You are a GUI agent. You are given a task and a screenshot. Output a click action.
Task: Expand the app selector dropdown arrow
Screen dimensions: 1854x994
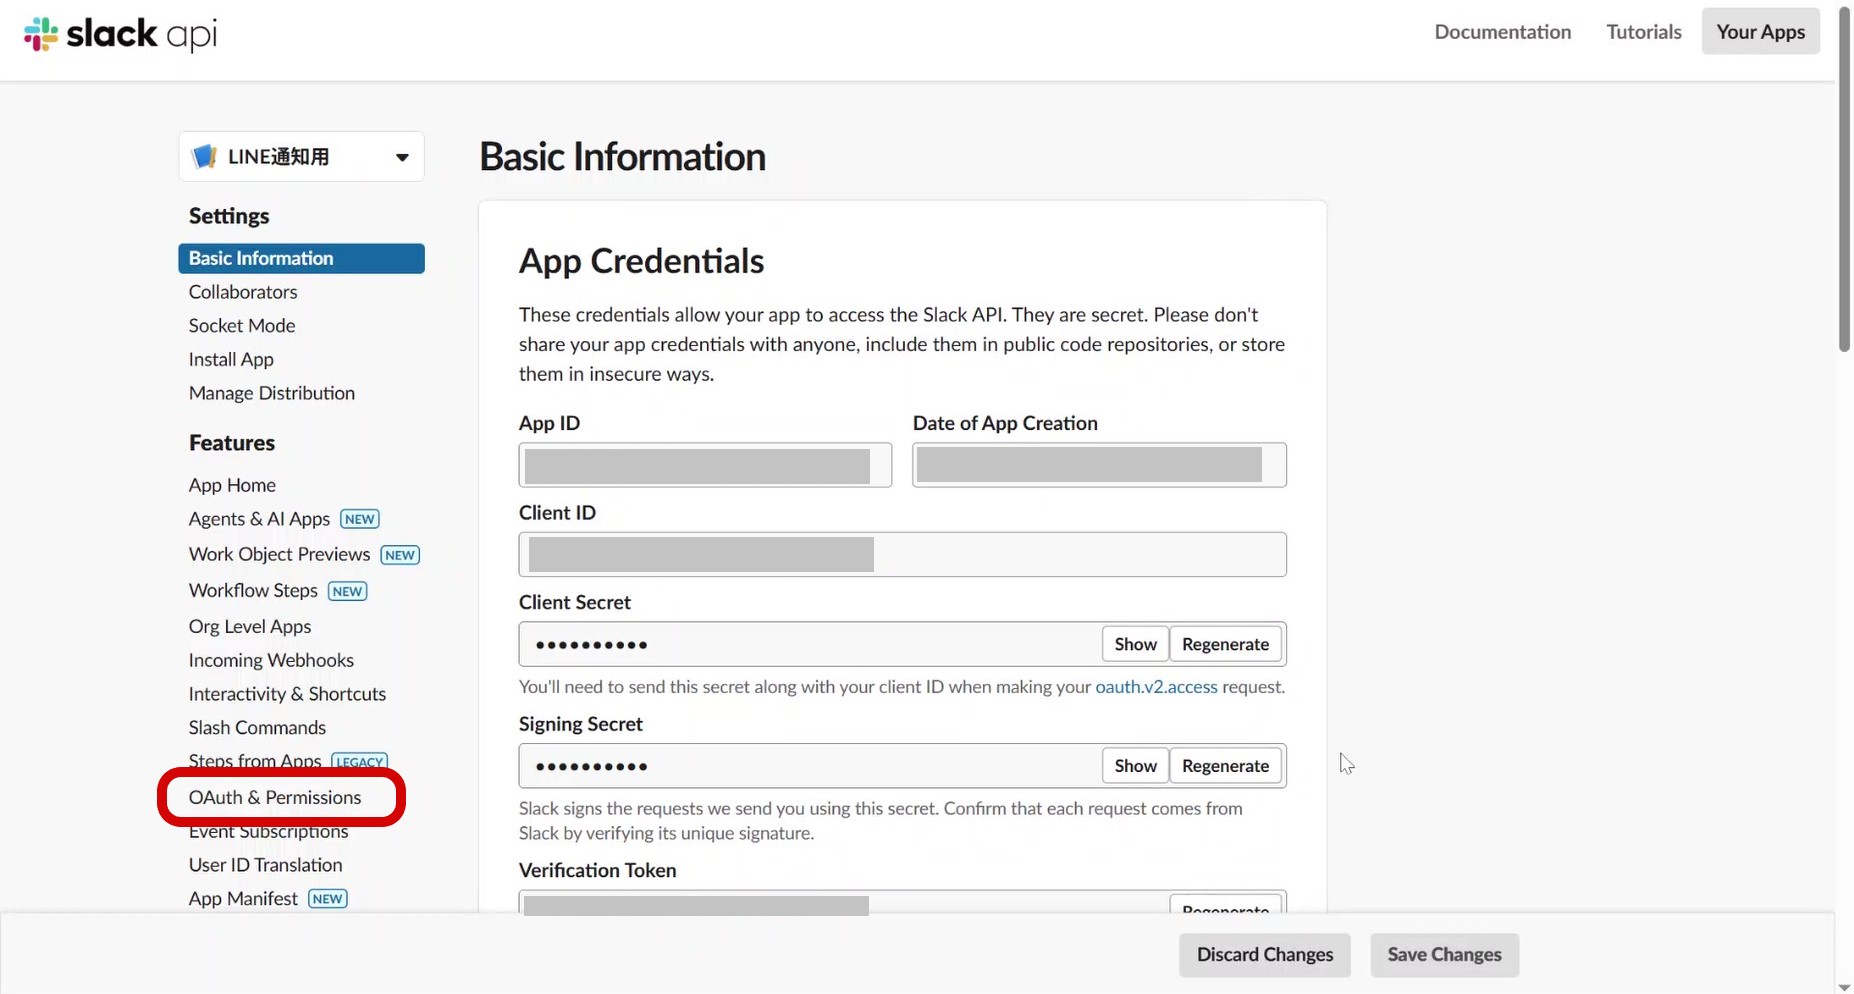click(x=402, y=157)
